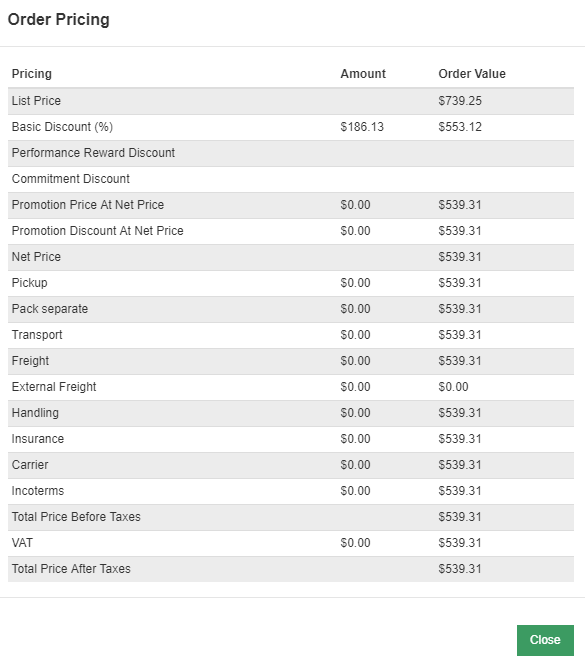Click the Total Price Before Taxes label
585x662 pixels.
[76, 517]
